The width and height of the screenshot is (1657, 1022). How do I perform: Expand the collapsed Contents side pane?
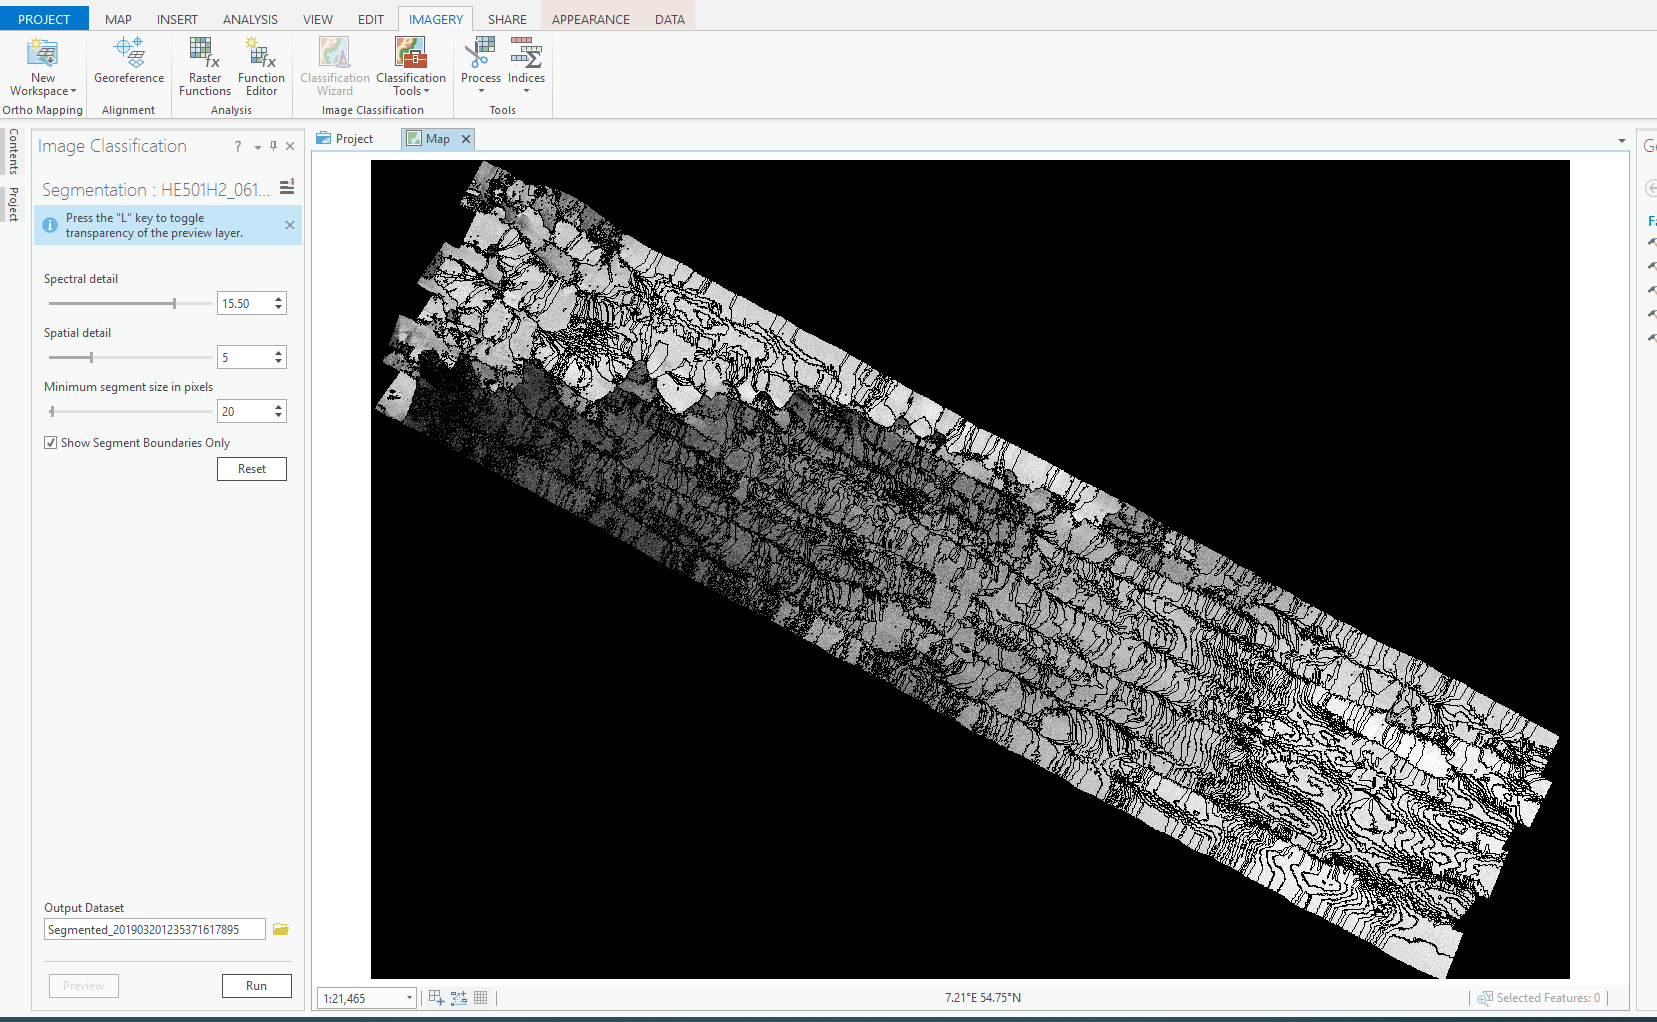pyautogui.click(x=13, y=151)
